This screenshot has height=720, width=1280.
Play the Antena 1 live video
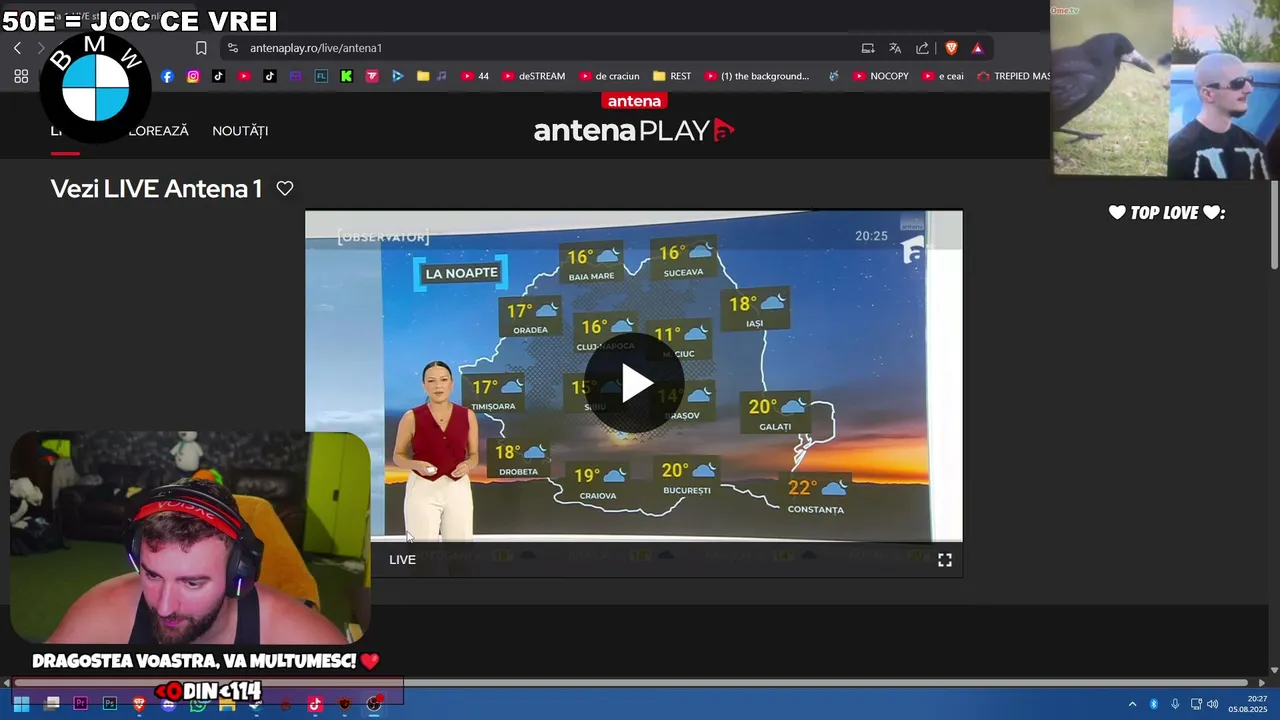(634, 383)
